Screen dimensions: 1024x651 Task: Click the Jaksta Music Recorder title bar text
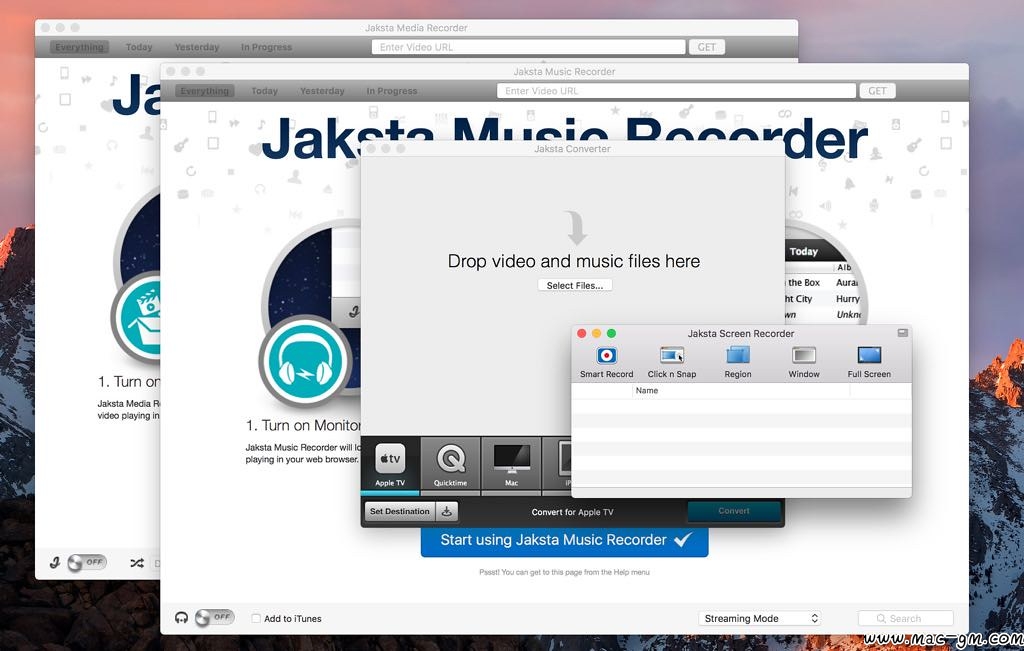pyautogui.click(x=564, y=72)
